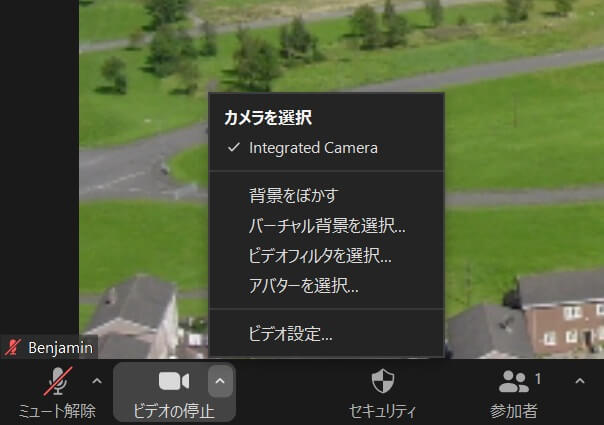Select Integrated Camera in the camera list
Image resolution: width=604 pixels, height=425 pixels.
(326, 148)
